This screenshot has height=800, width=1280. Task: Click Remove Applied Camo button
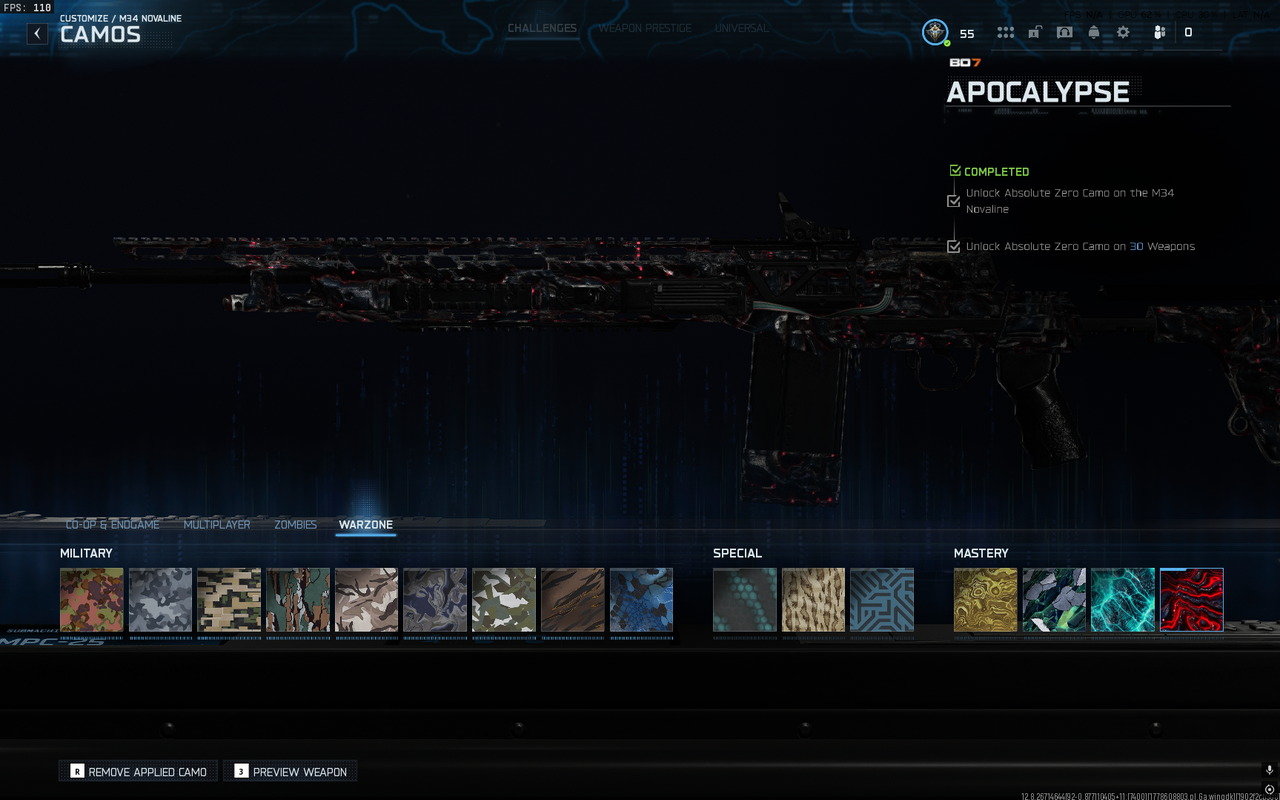[138, 771]
